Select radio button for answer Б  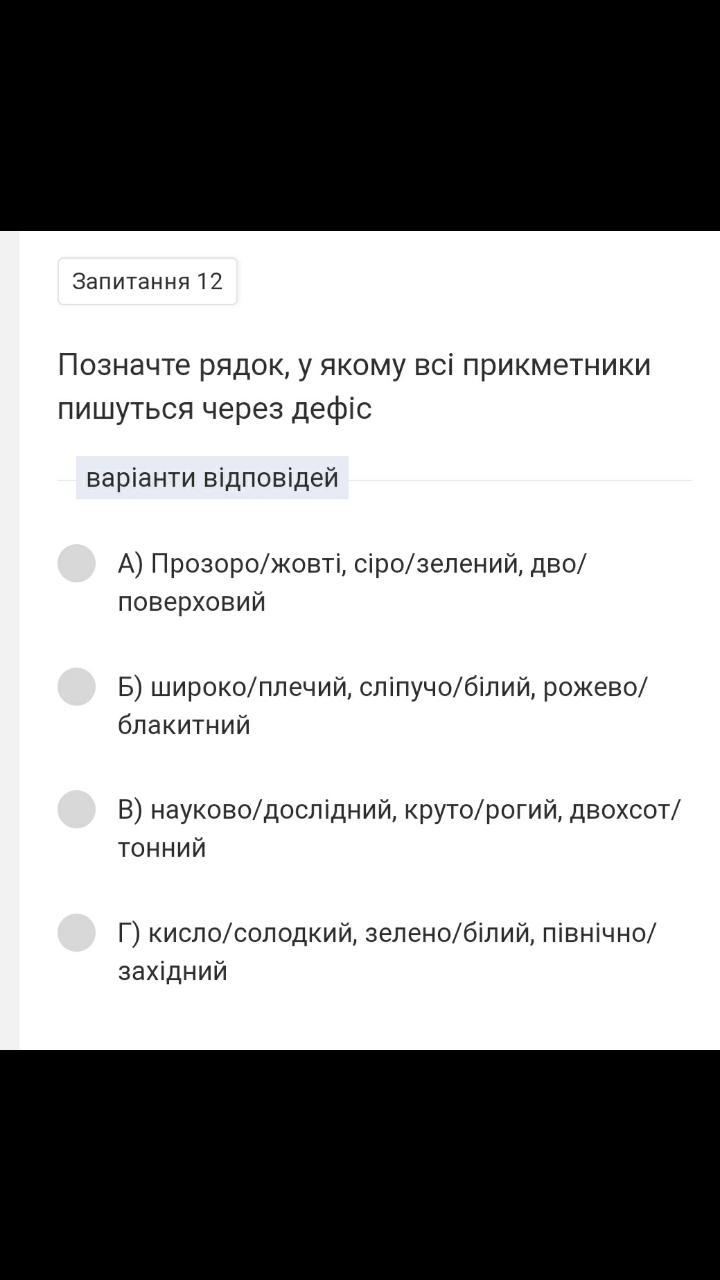click(76, 687)
